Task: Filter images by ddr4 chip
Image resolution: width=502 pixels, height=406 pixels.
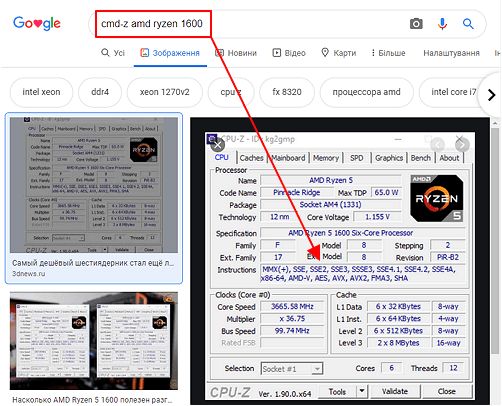Action: 100,92
